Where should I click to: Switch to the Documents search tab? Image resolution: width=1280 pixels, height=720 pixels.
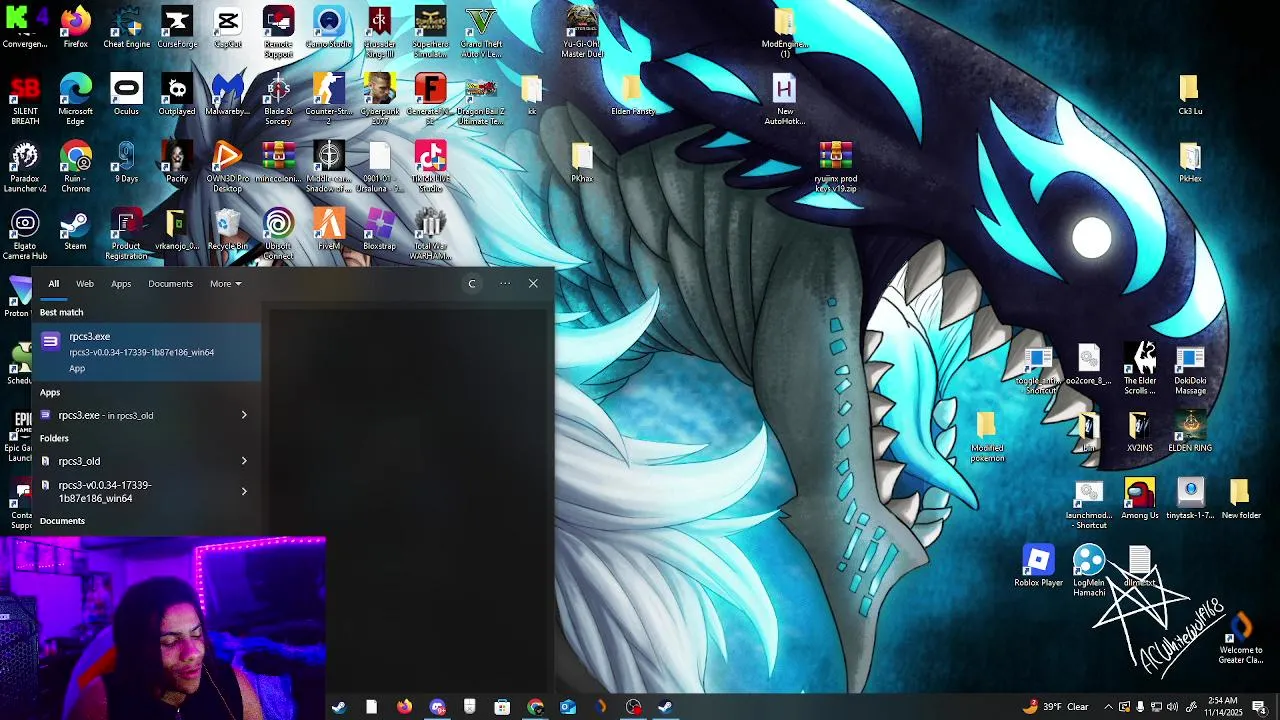tap(170, 284)
